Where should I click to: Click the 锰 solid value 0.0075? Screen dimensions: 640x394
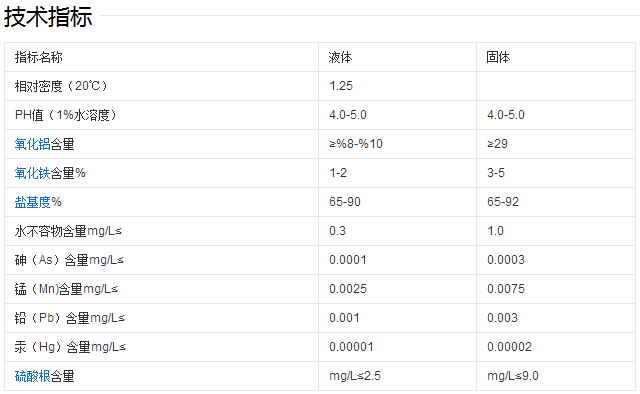(506, 289)
